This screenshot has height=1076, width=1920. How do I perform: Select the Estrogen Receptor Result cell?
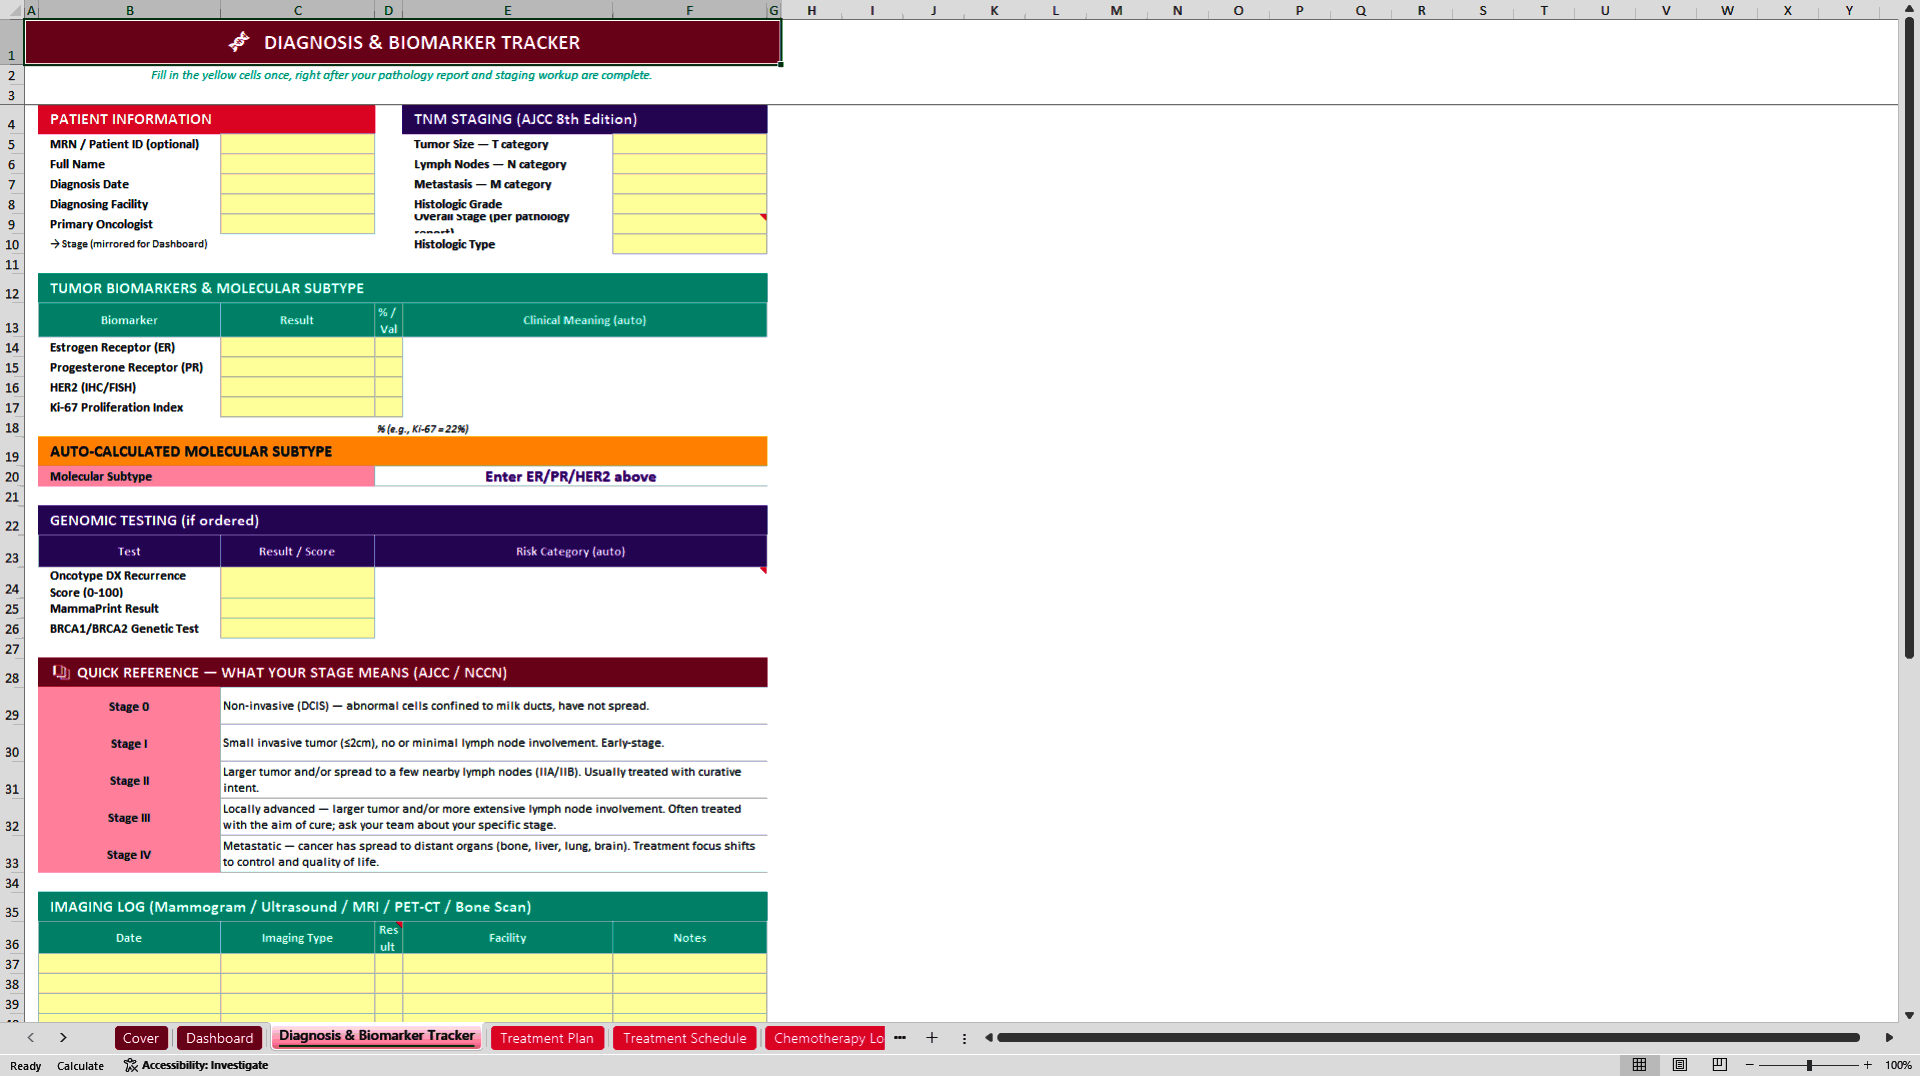tap(297, 347)
